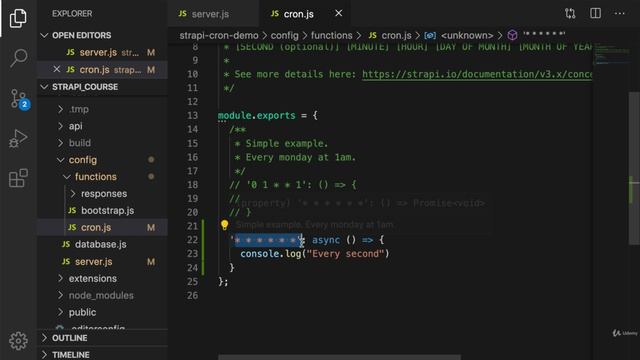Click functions in the breadcrumb path
This screenshot has height=360, width=640.
[x=331, y=36]
